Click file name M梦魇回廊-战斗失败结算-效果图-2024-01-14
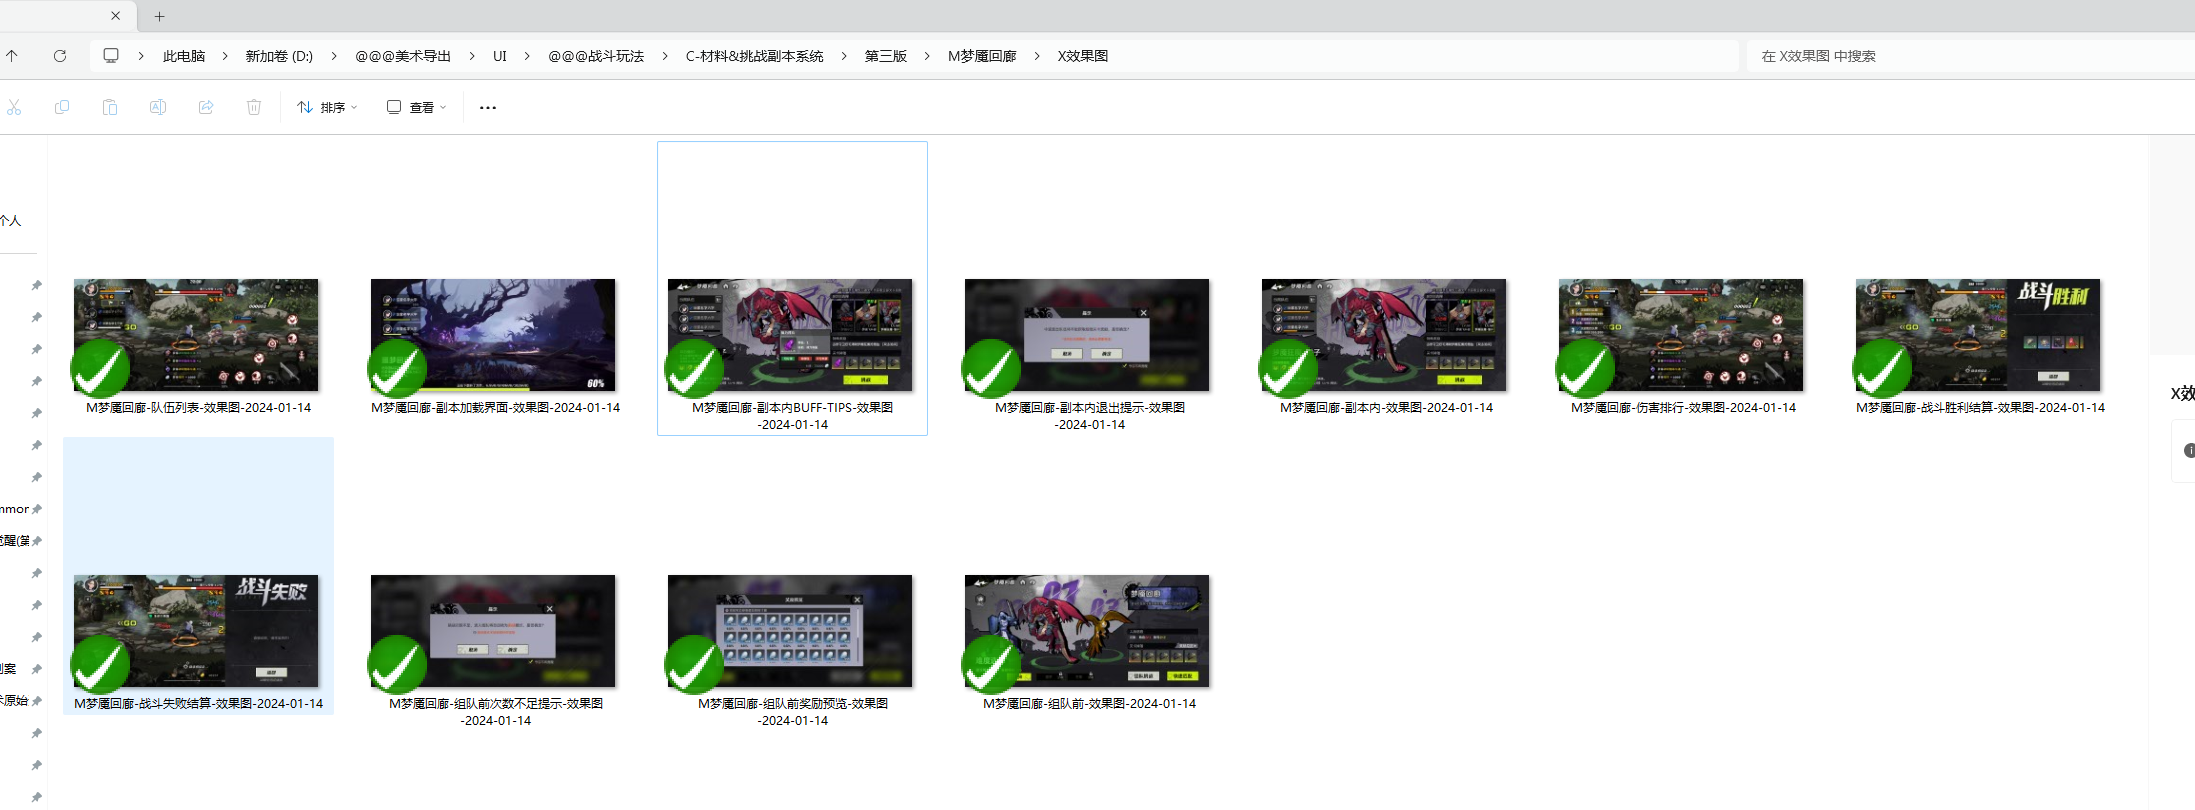2195x810 pixels. (198, 704)
